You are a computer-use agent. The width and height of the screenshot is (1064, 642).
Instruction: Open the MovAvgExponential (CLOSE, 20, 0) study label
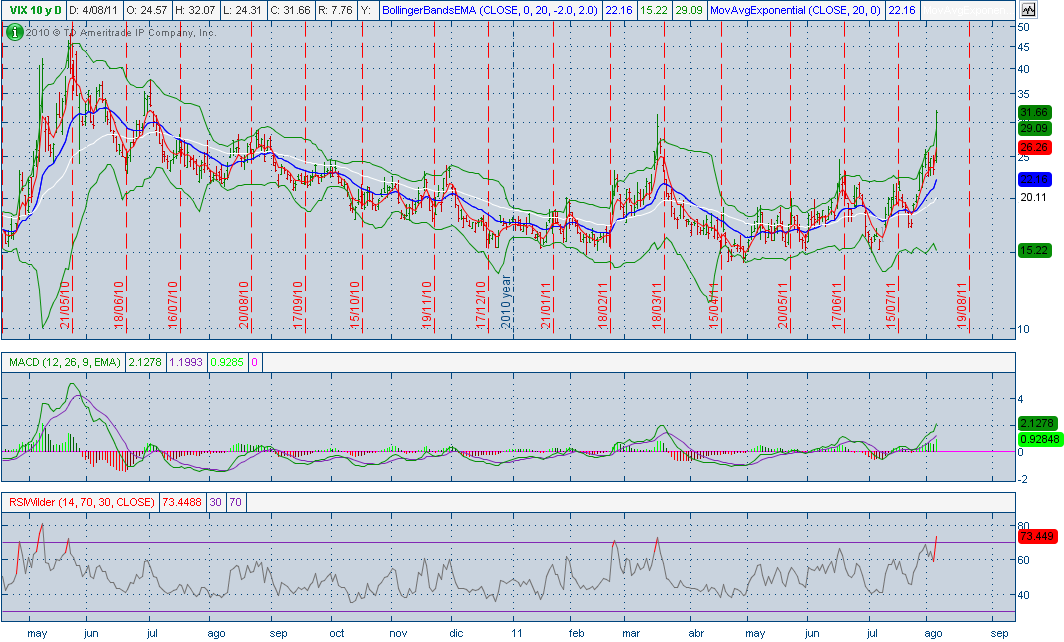[795, 10]
